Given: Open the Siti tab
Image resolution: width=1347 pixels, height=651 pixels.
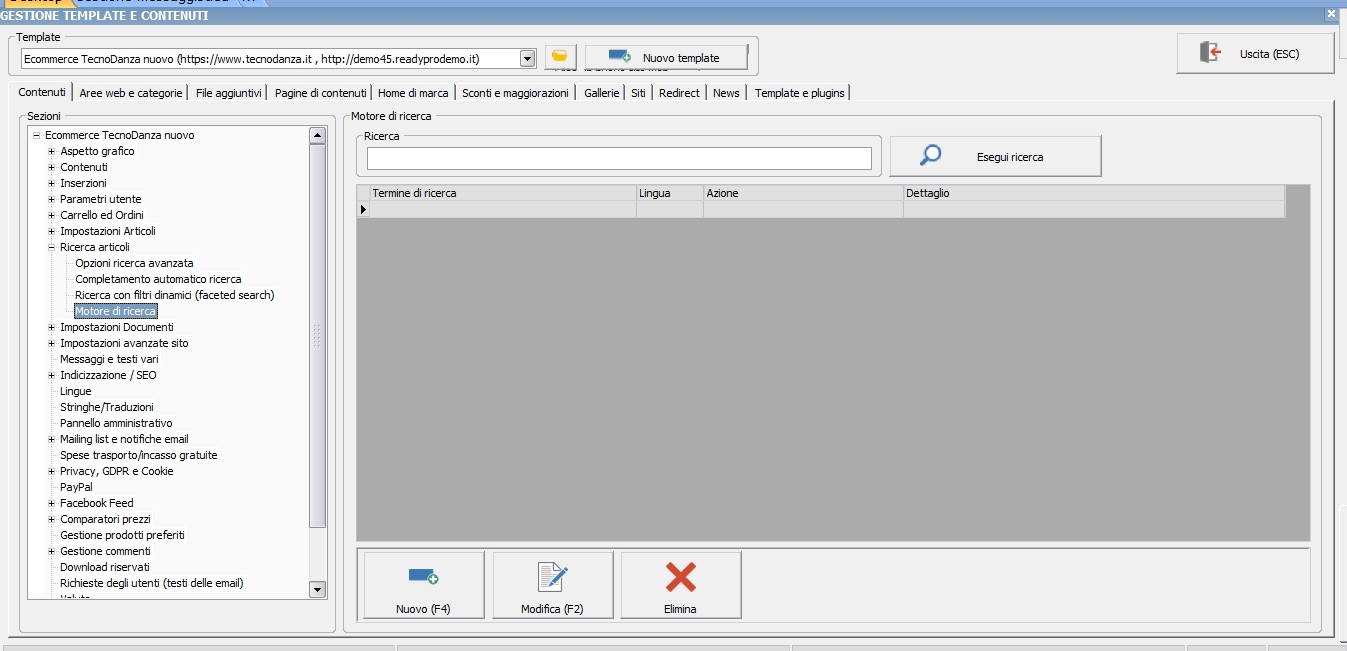Looking at the screenshot, I should (x=638, y=93).
